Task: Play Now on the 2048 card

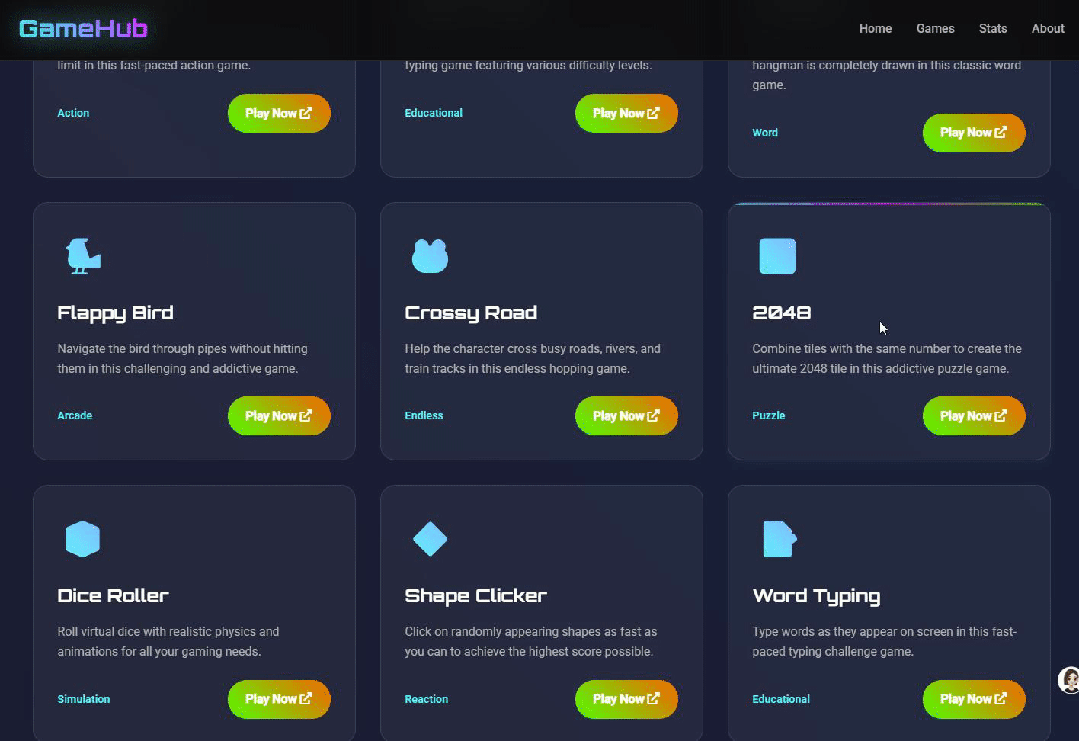Action: click(974, 416)
